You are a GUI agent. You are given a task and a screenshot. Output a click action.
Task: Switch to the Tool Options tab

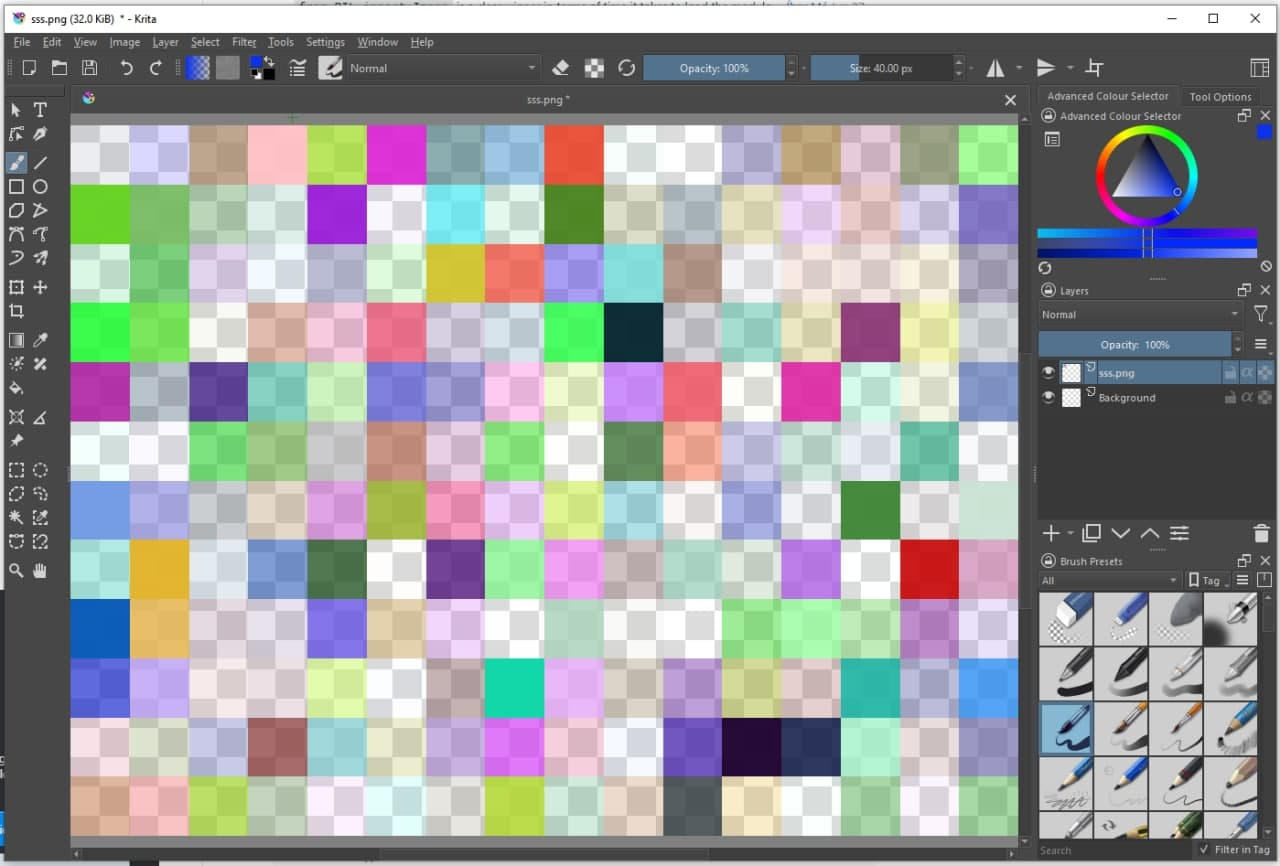pos(1220,97)
